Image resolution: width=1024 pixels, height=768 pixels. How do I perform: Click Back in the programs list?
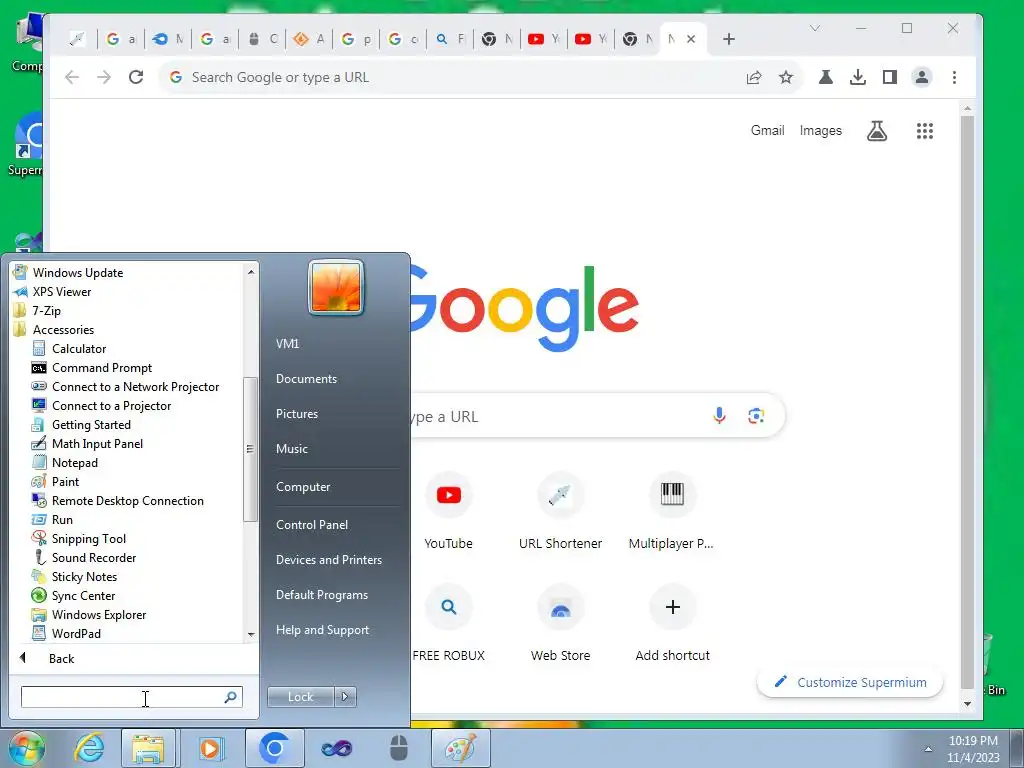(61, 658)
